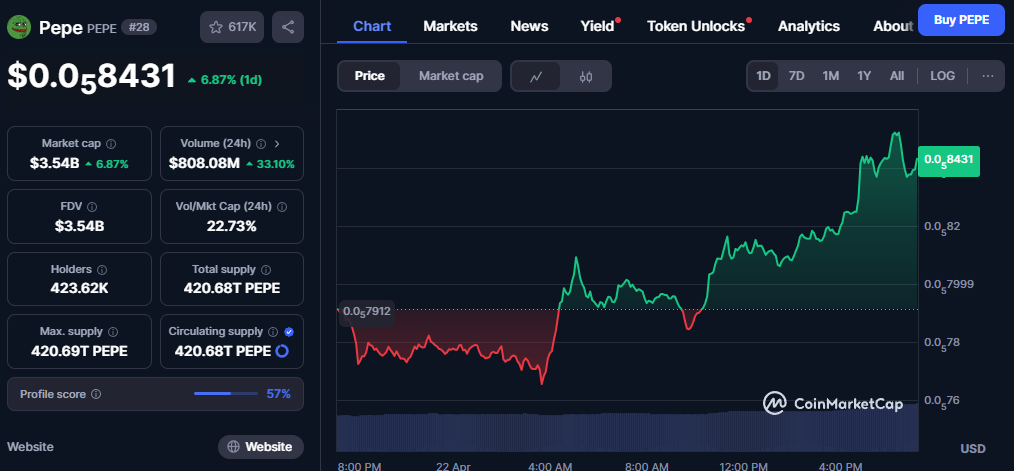Click the Buy PEPE button
1014x471 pixels.
(961, 20)
